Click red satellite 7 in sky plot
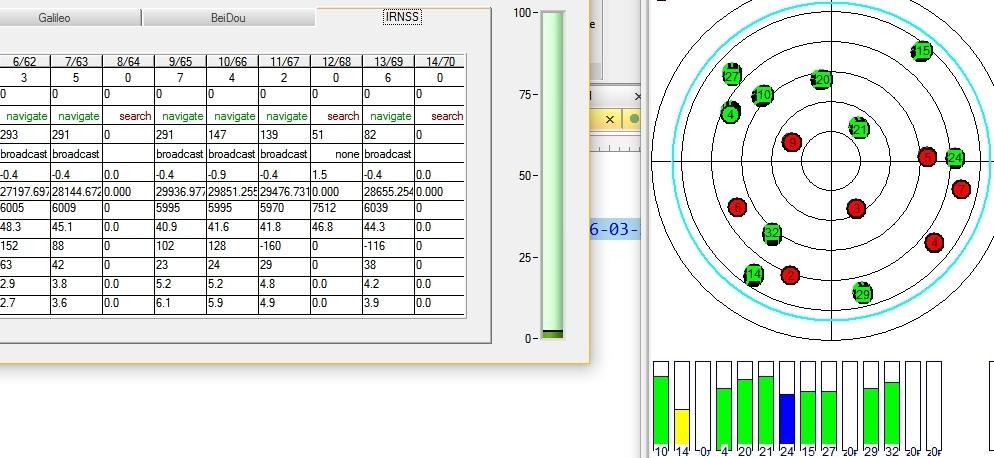This screenshot has height=458, width=994. tap(961, 188)
